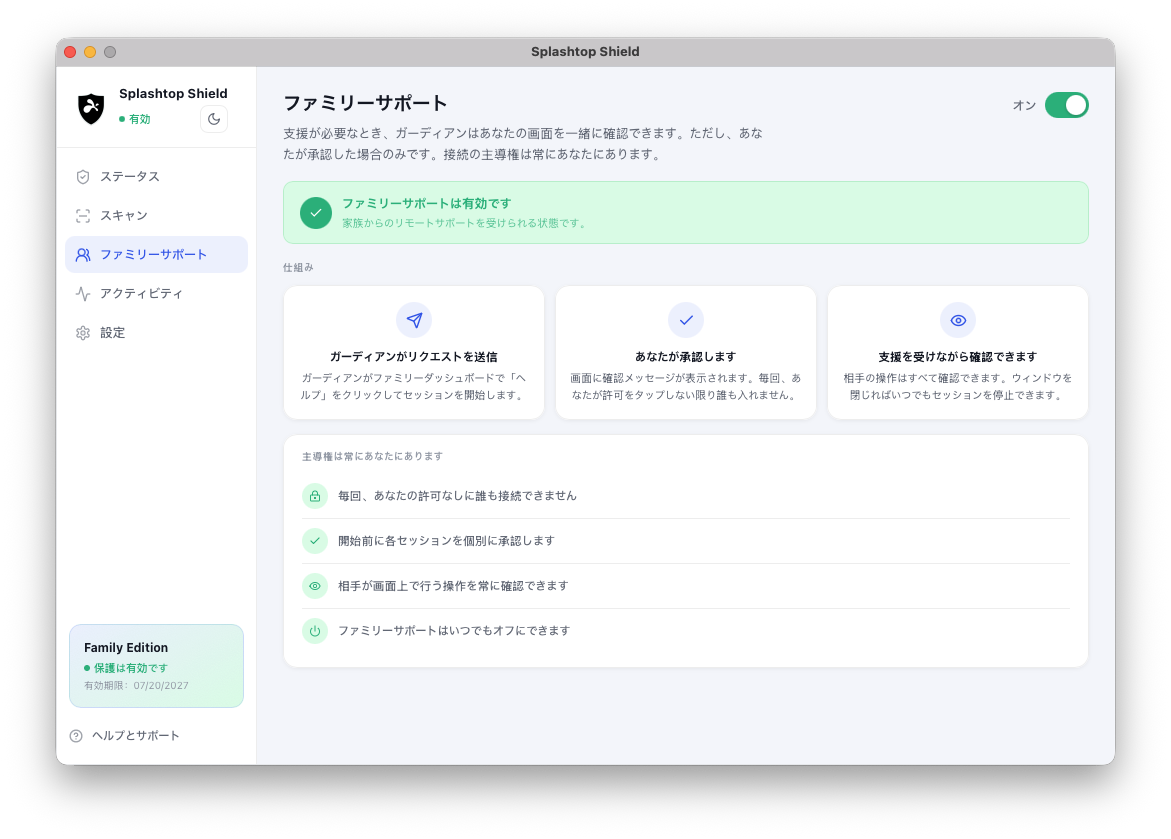Screen dimensions: 1171x839
Task: Click the gear icon beside 設定
Action: click(x=83, y=332)
